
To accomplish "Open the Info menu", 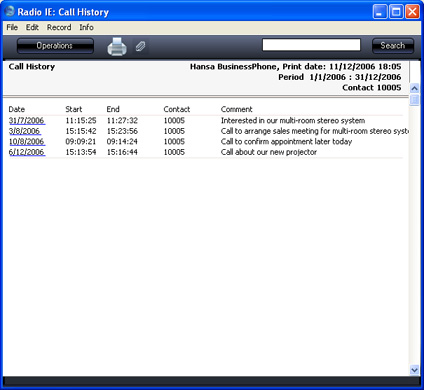I will (86, 27).
